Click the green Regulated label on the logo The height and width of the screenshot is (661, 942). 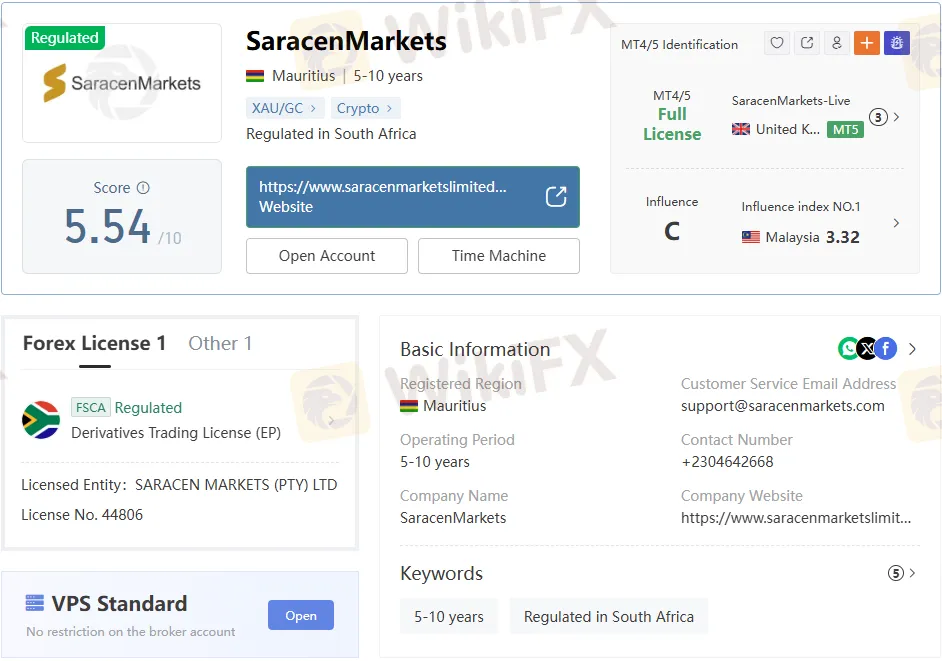[x=65, y=38]
